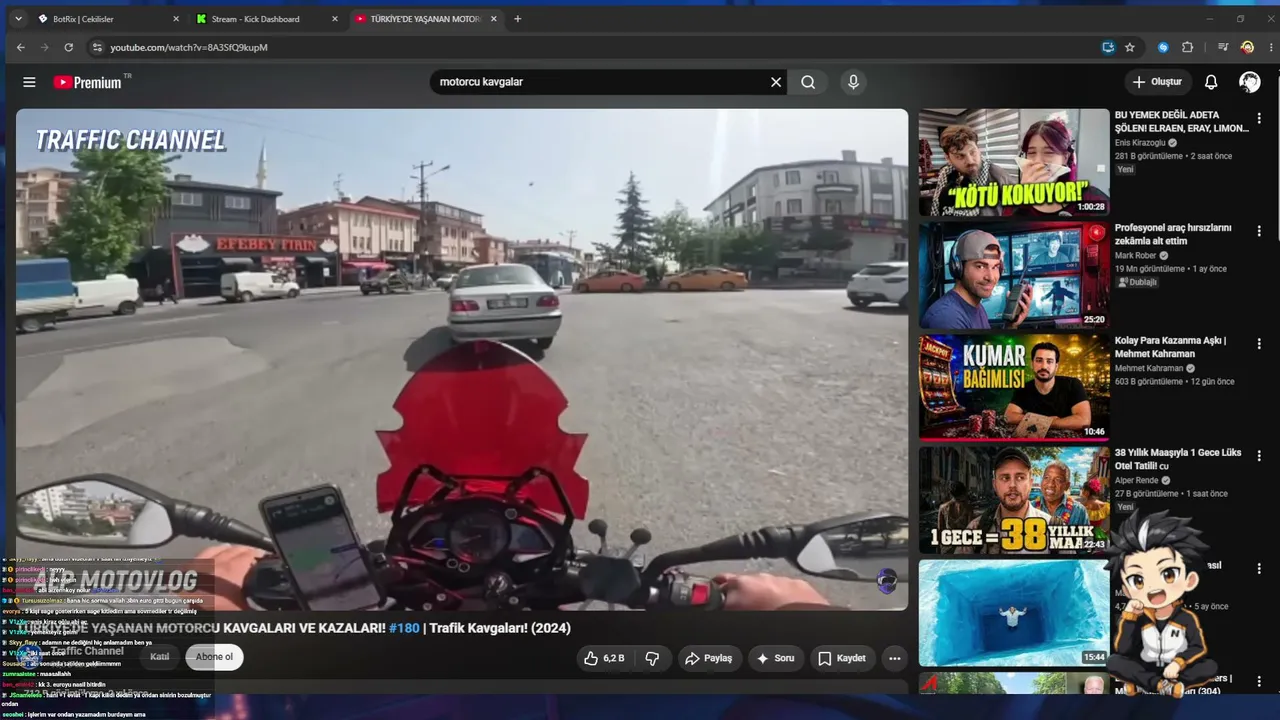This screenshot has height=720, width=1280.
Task: Visit the Mark Rober channel name
Action: [1135, 256]
